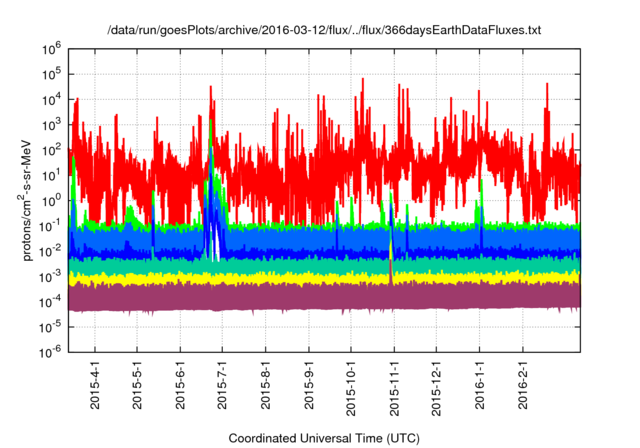The height and width of the screenshot is (448, 640).
Task: Click the x-axis label 2015-8-1
Action: point(265,385)
